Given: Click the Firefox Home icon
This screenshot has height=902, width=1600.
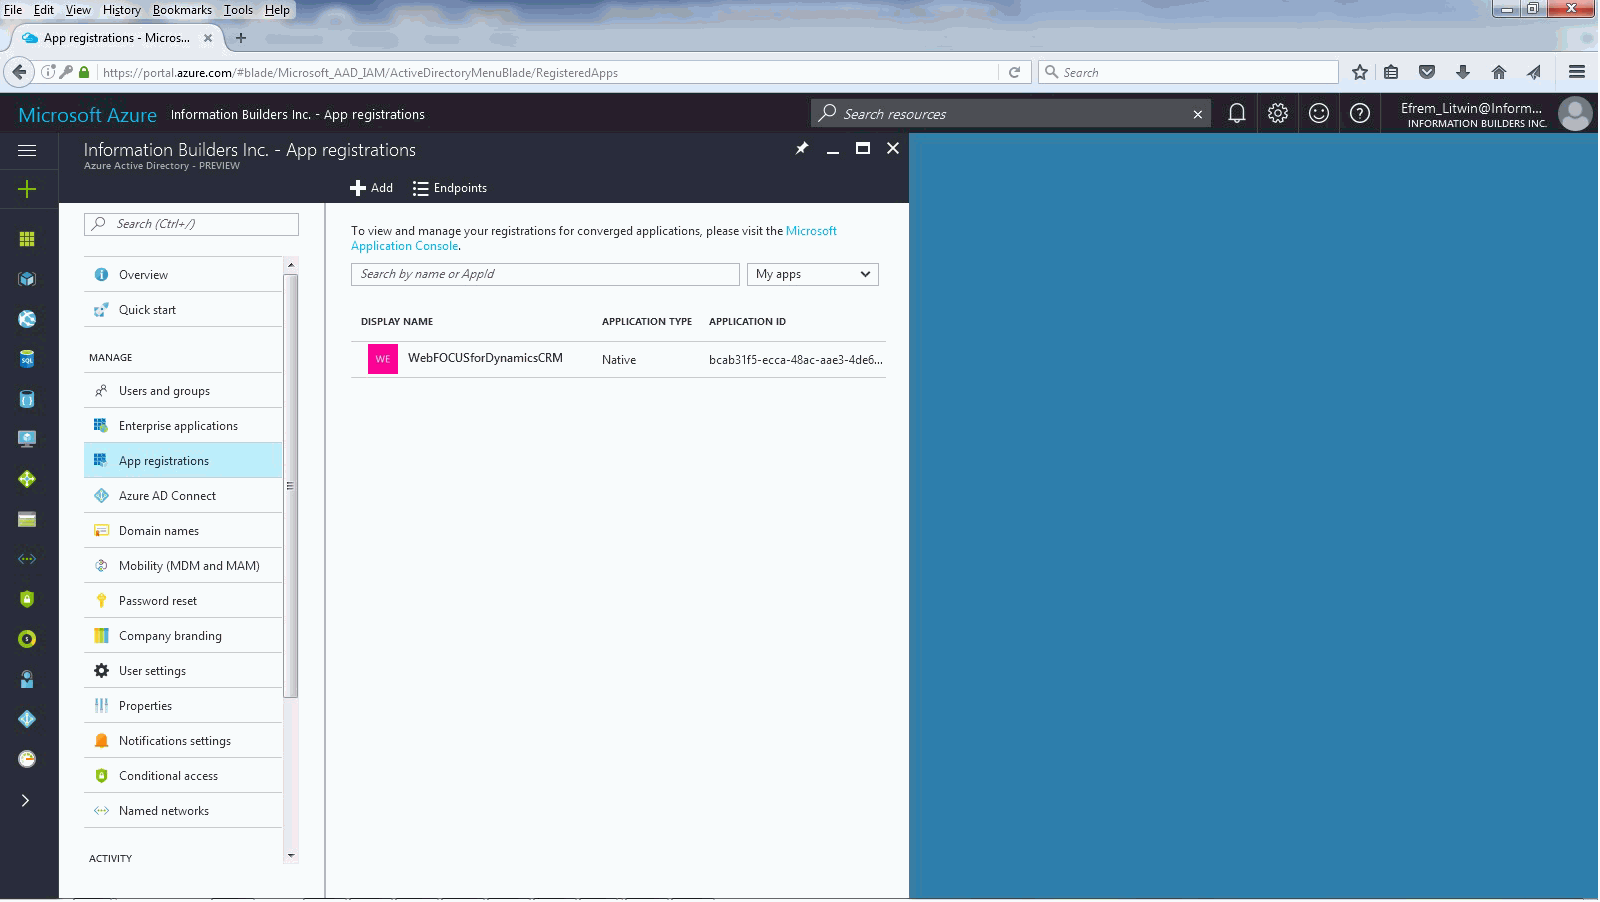Looking at the screenshot, I should click(x=1498, y=72).
